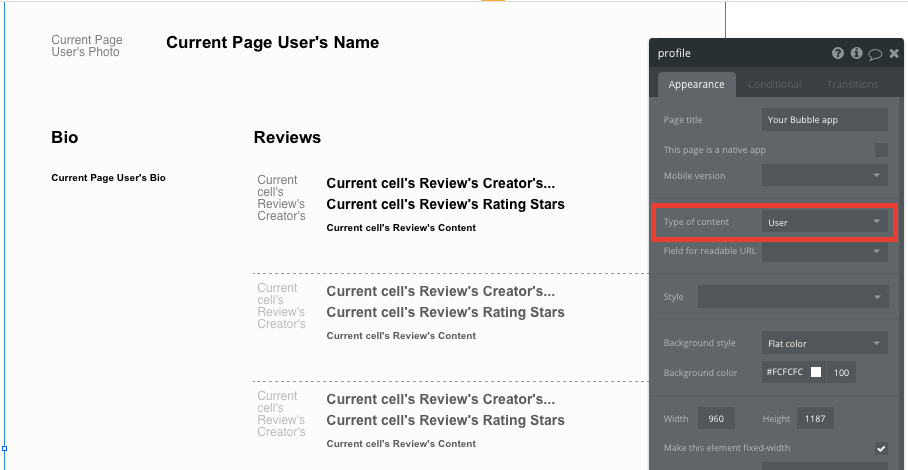Screen dimensions: 908x470
Task: Select the Reviews heading
Action: [x=287, y=137]
